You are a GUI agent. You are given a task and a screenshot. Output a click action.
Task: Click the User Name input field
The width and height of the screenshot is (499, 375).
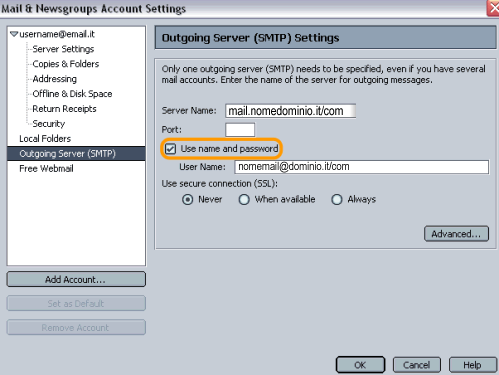[362, 167]
